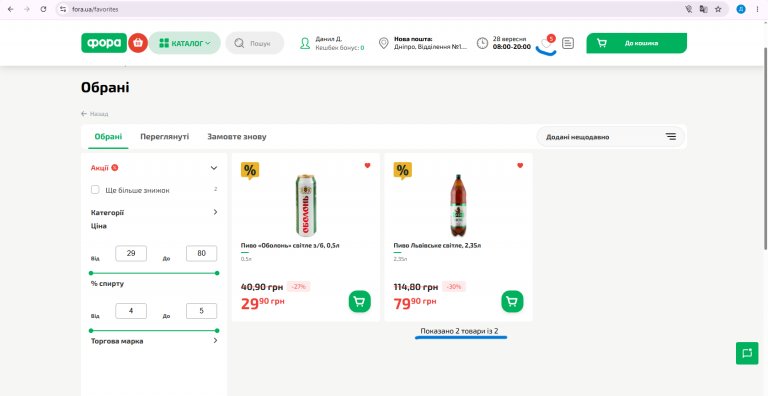Remove Оболонь beer from favorites heart
Screen dimensions: 768x396
click(x=367, y=166)
